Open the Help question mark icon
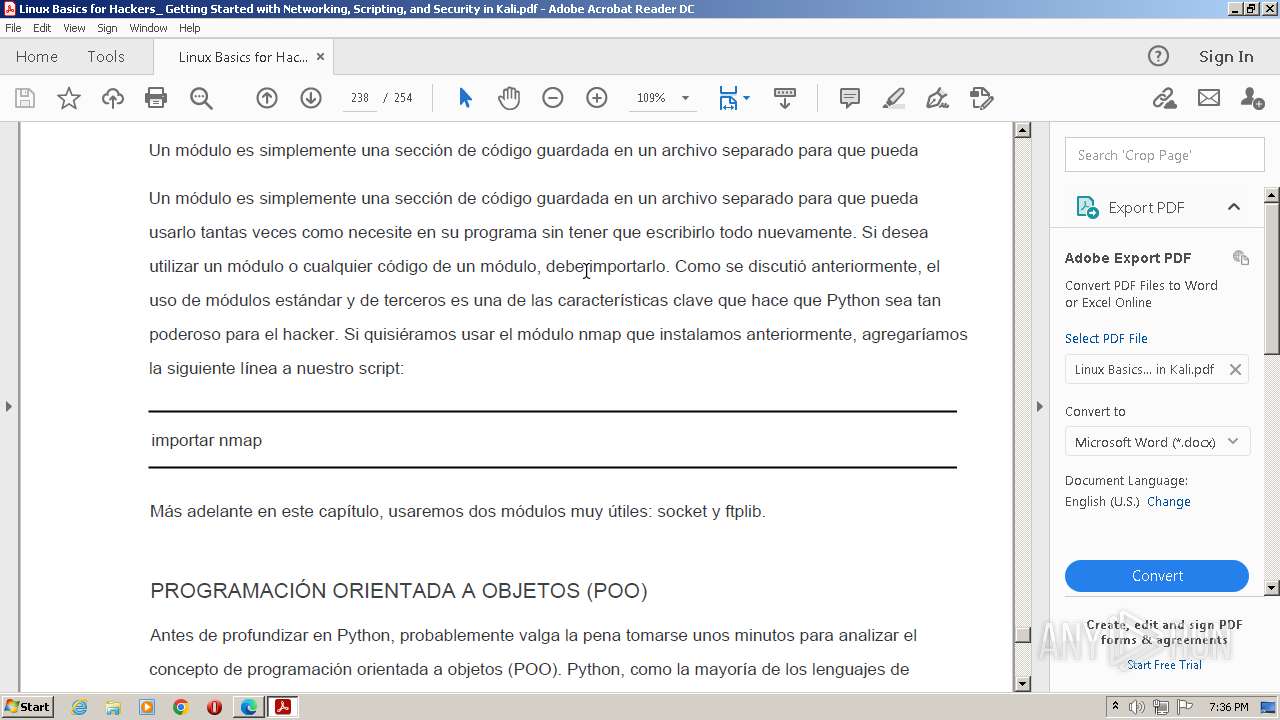This screenshot has height=720, width=1280. click(x=1158, y=56)
